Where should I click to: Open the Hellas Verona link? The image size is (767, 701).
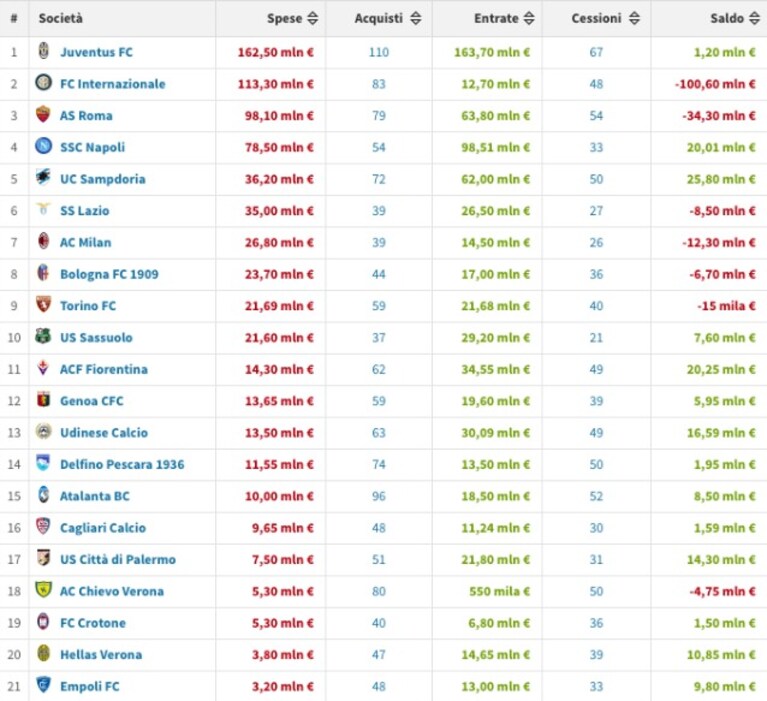[101, 655]
